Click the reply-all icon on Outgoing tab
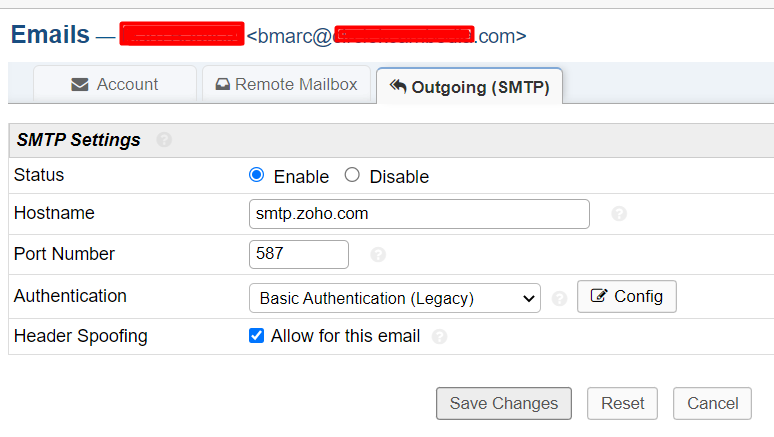Viewport: 774px width, 437px height. (398, 87)
